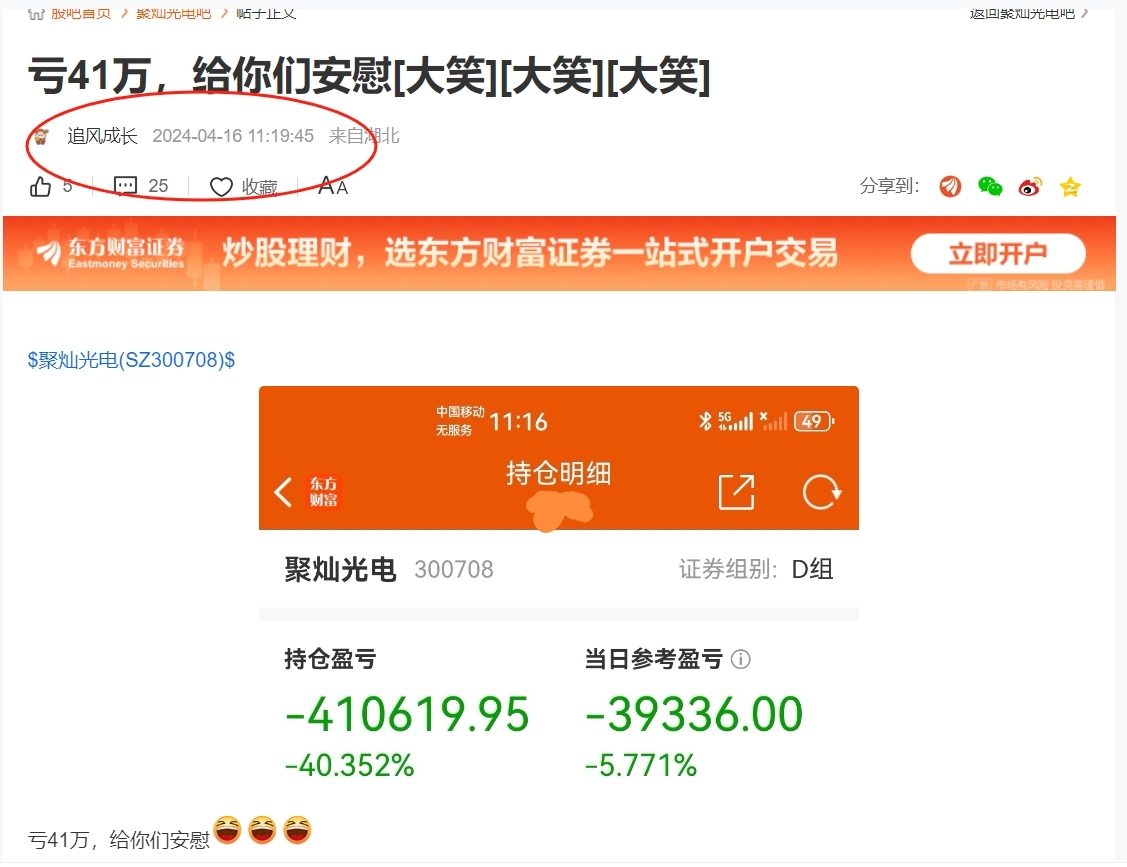Click the stock name 聚灿光电 in screenshot

[341, 569]
